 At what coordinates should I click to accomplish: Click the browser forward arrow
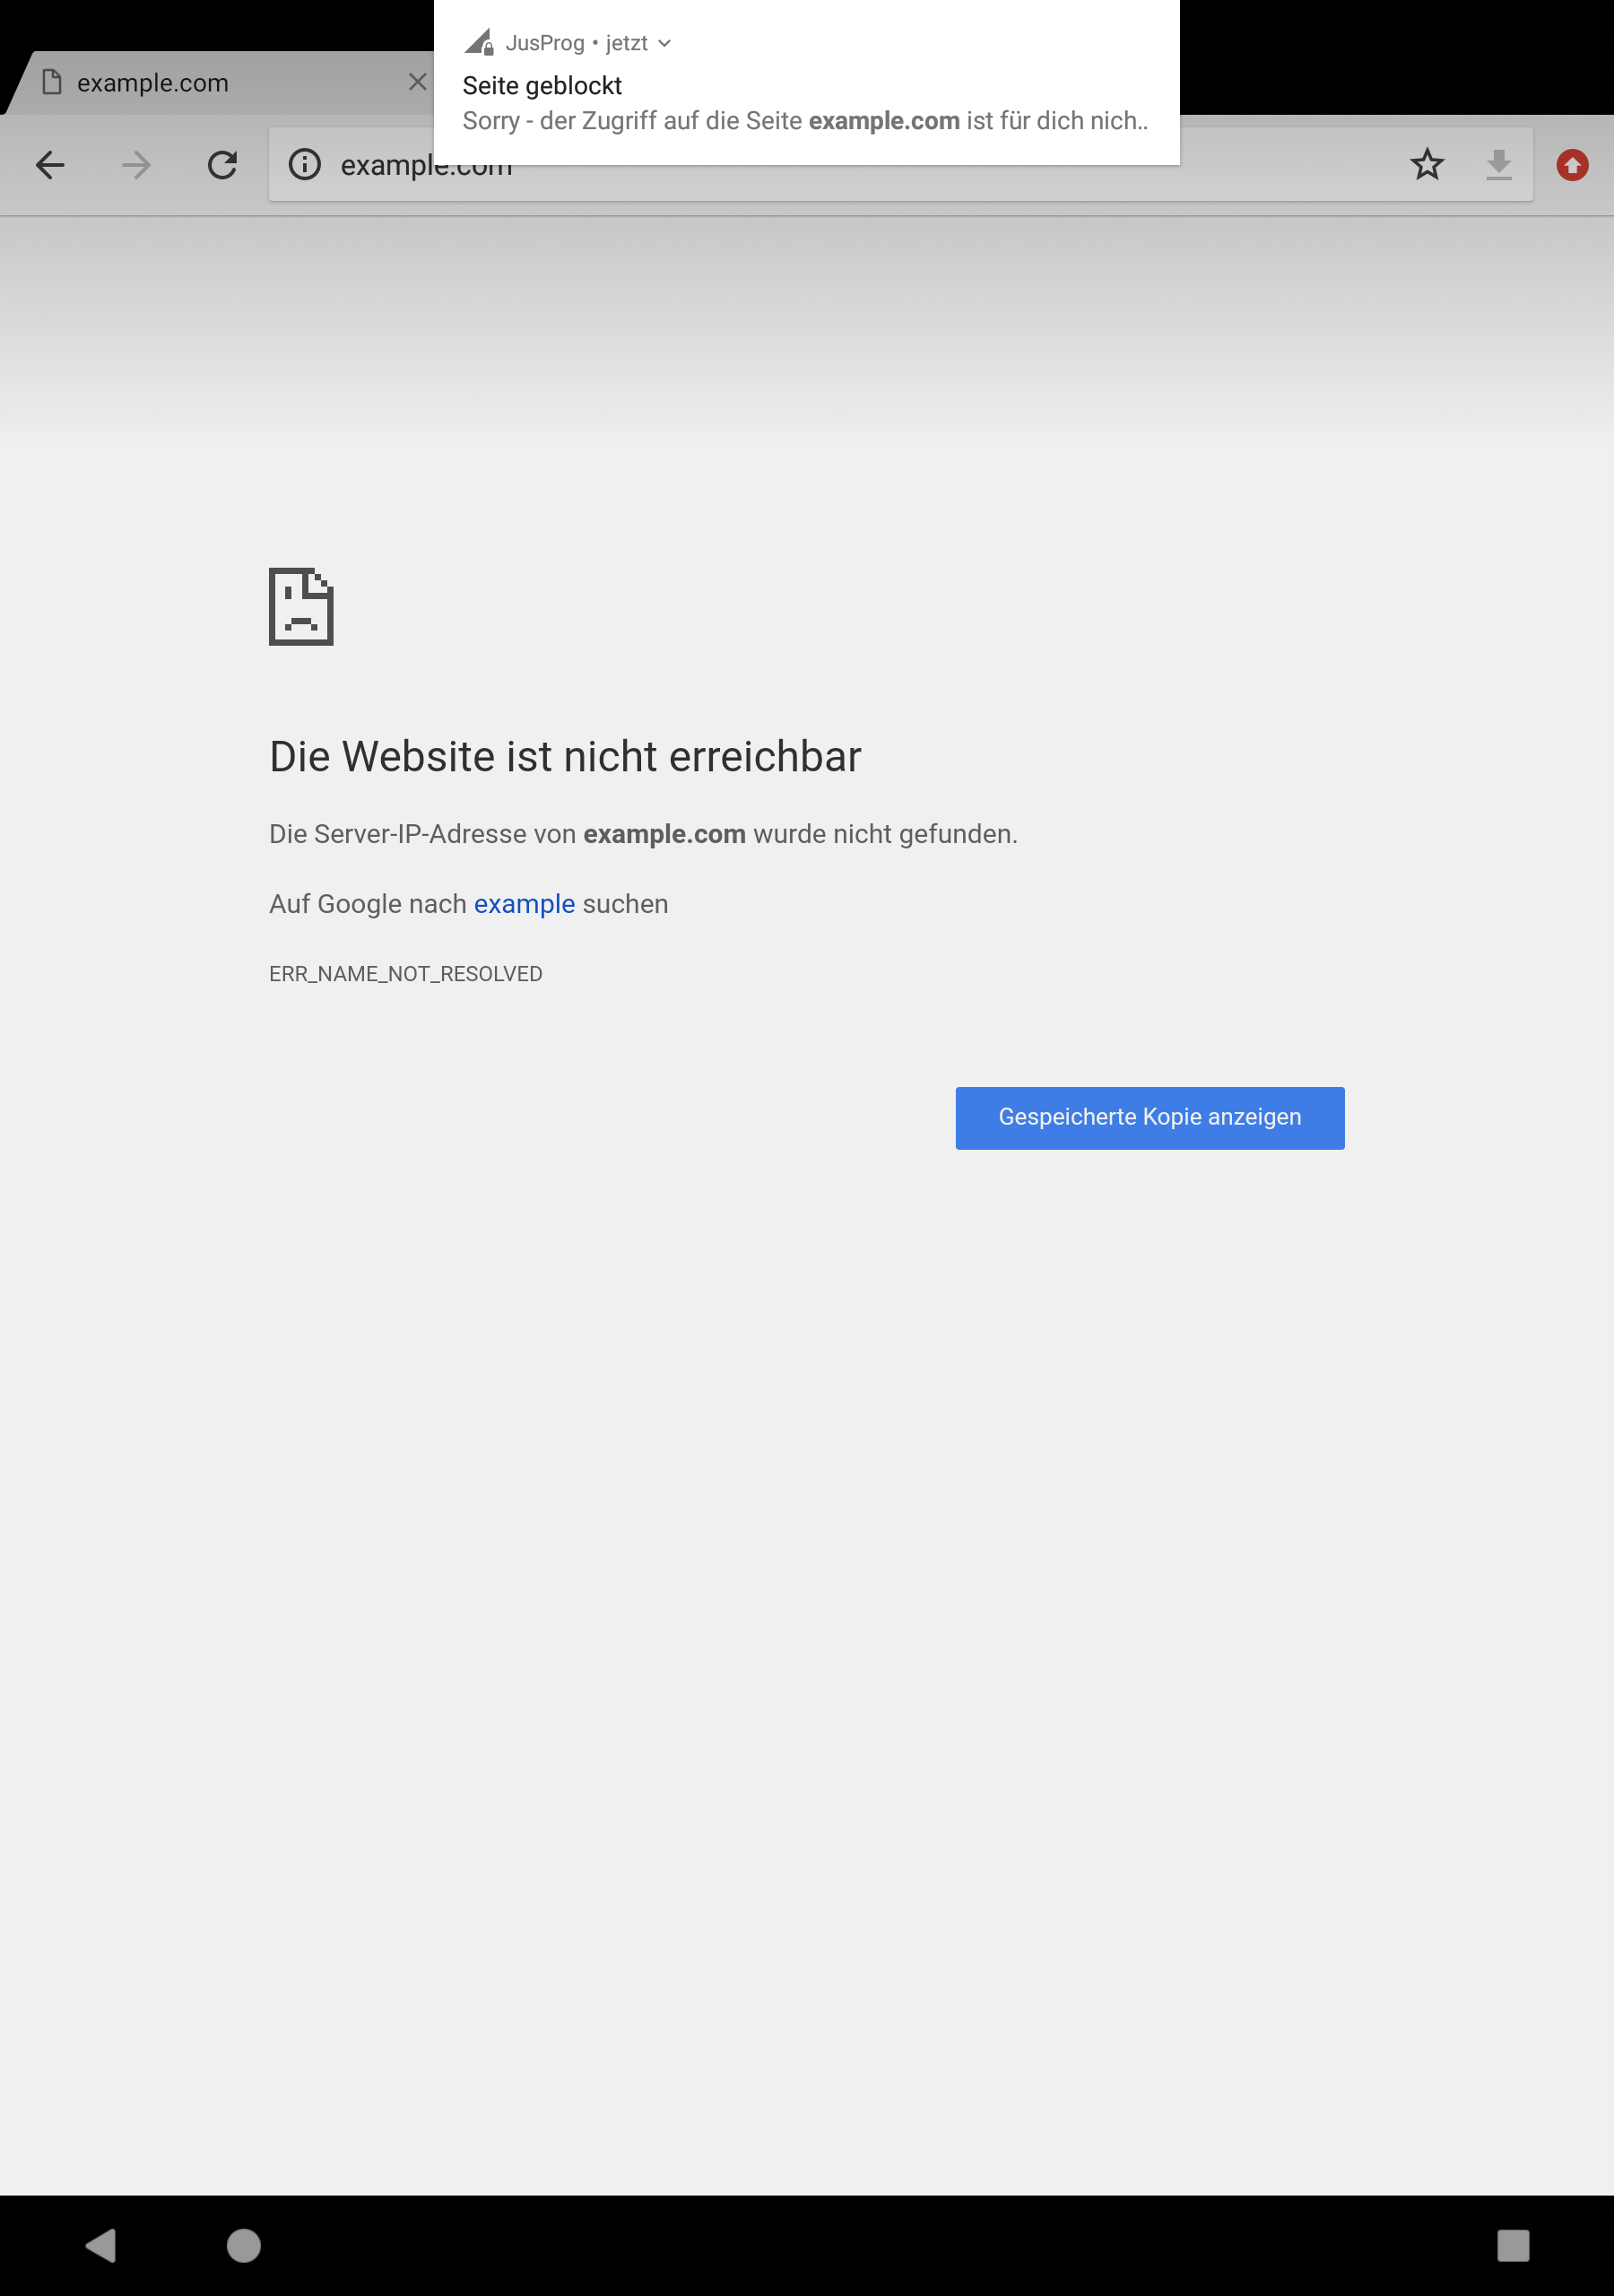coord(136,165)
